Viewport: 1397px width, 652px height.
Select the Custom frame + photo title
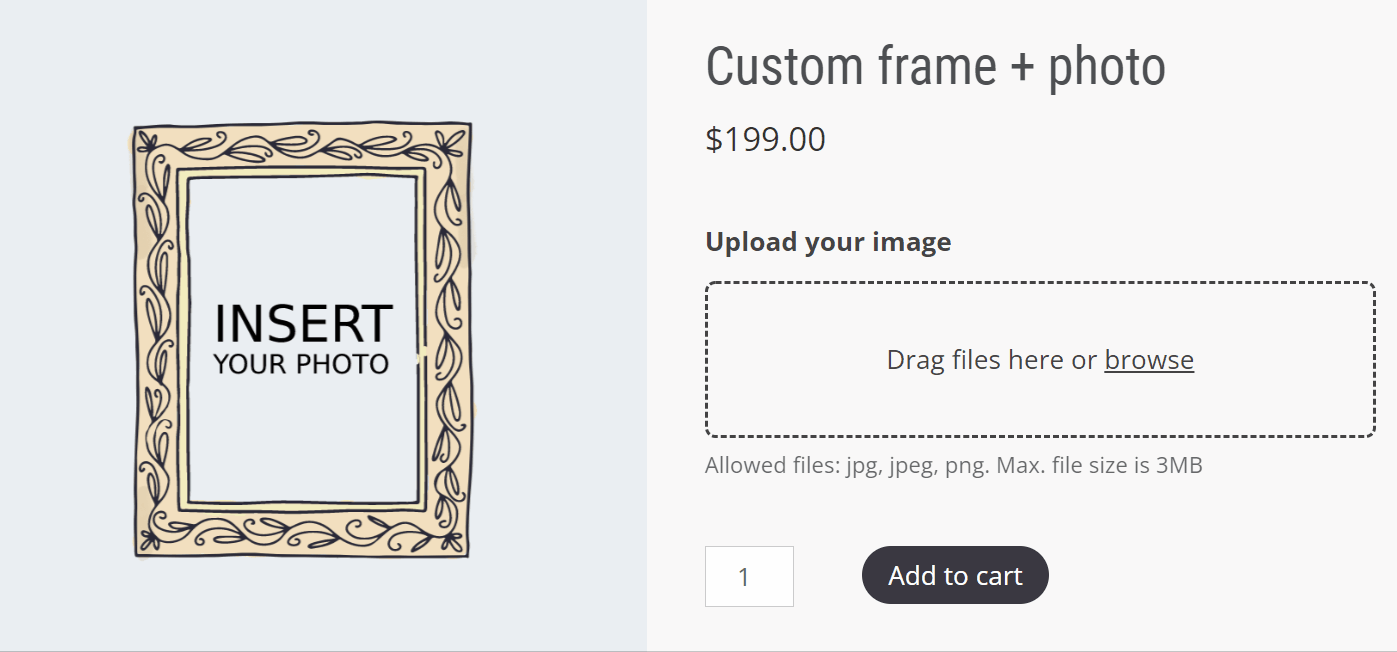click(936, 67)
